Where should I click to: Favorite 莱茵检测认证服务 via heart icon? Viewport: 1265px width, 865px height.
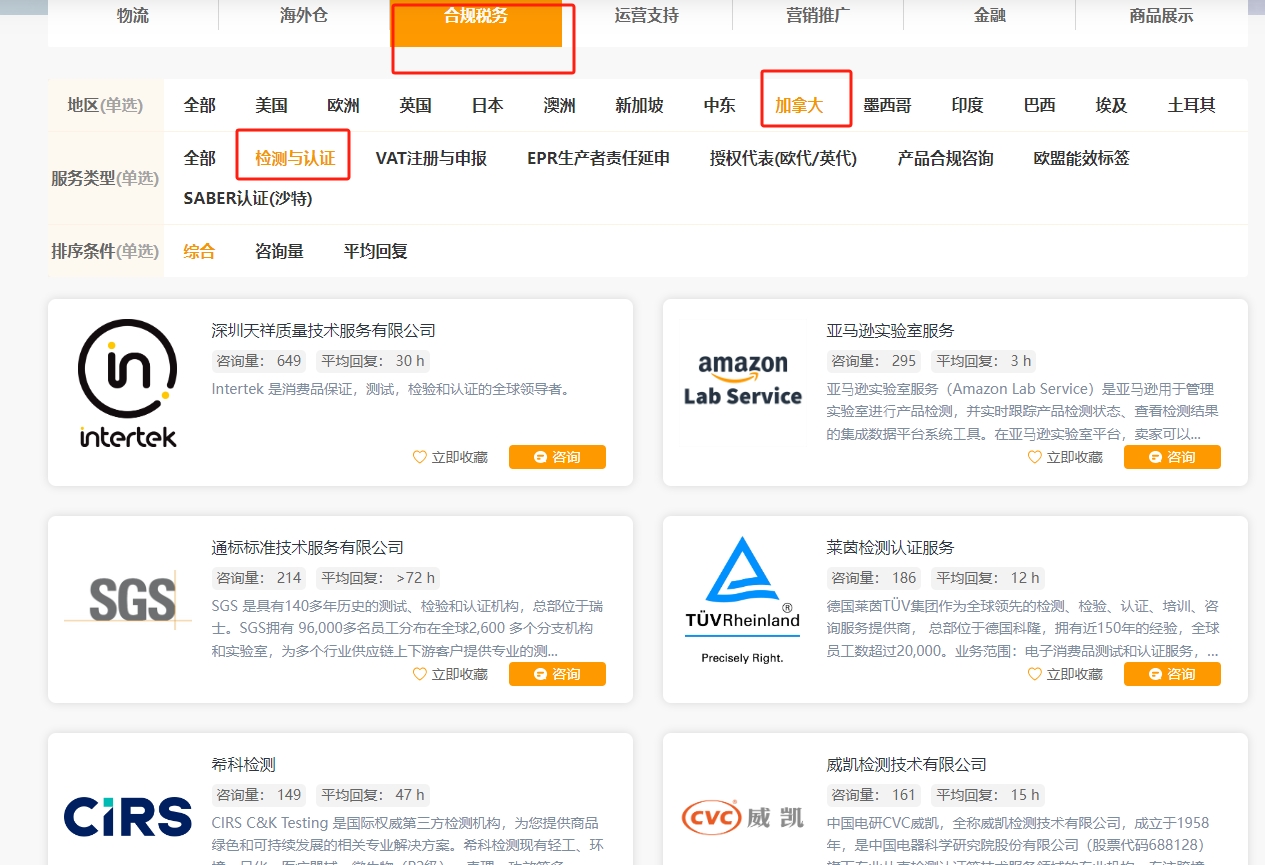coord(1035,674)
